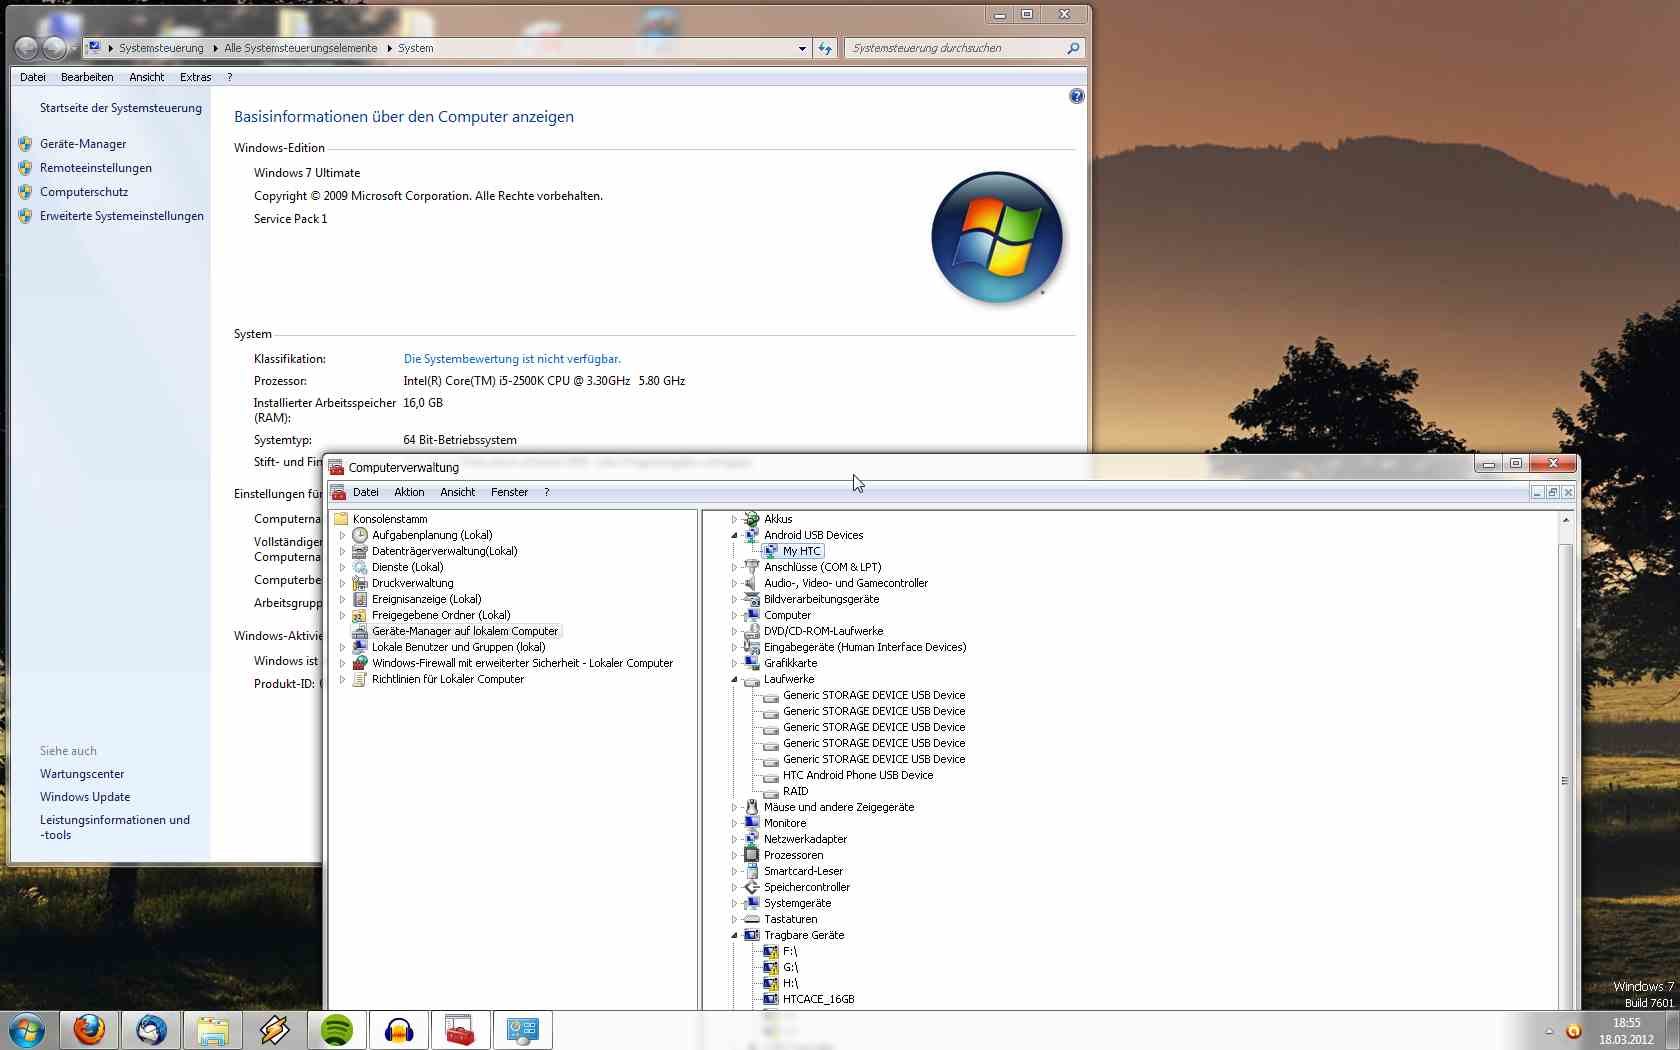Click 'Die Systembewertung ist nicht verfügbar' link
This screenshot has height=1050, width=1680.
512,359
